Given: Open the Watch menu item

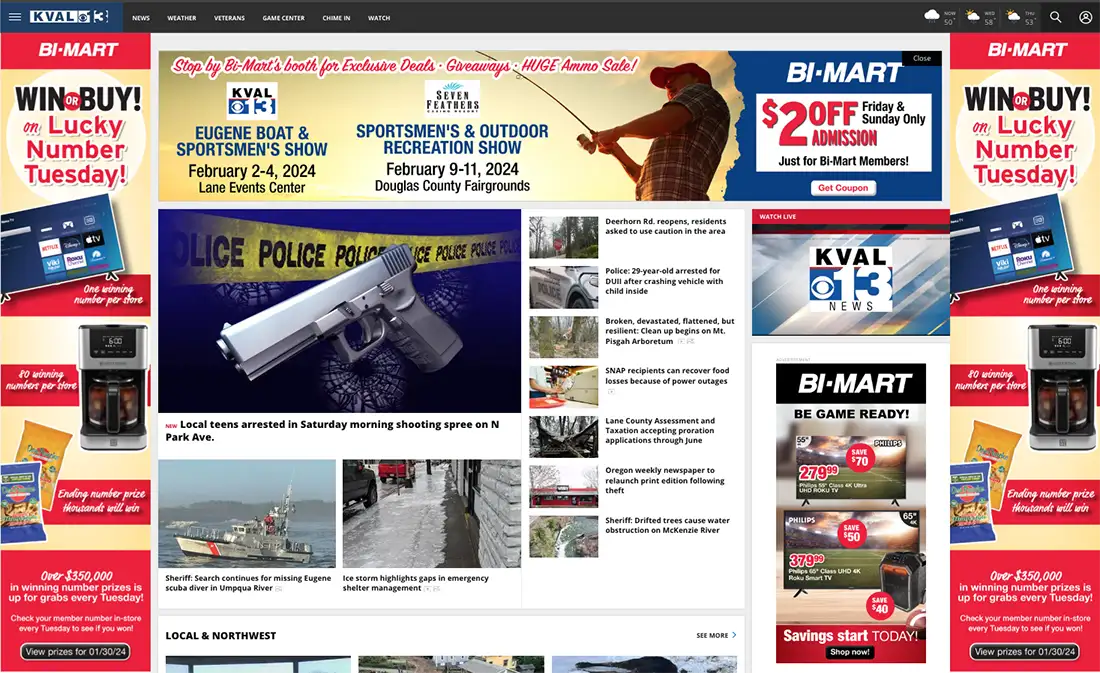Looking at the screenshot, I should click(379, 18).
